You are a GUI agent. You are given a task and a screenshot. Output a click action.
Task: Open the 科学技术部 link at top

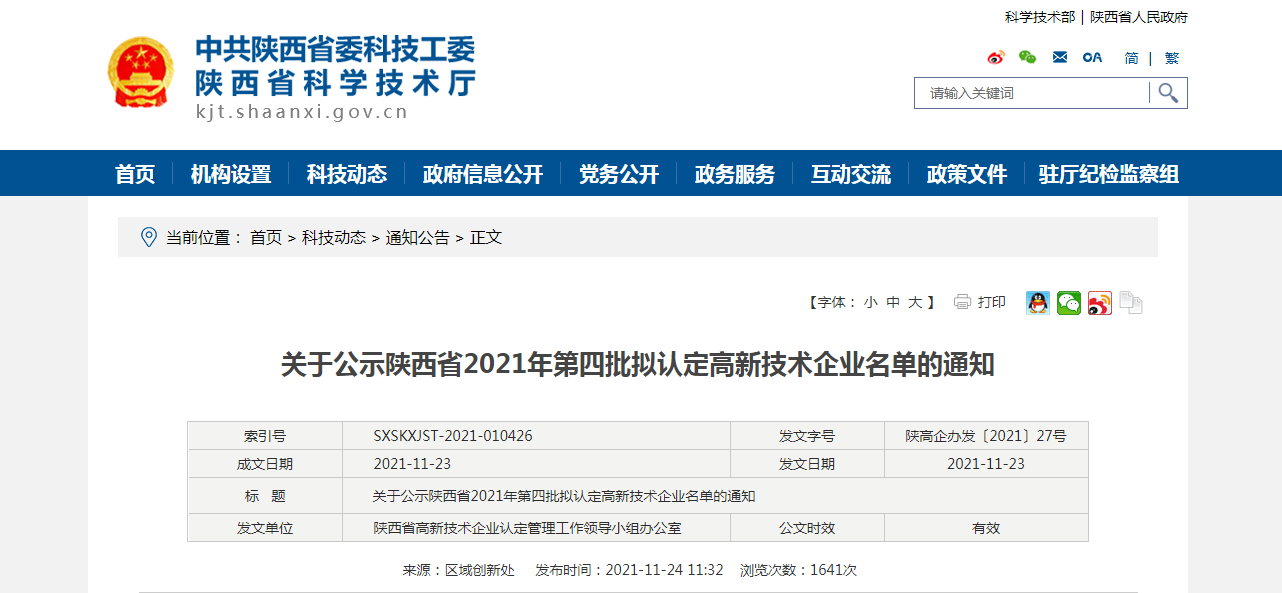[x=1040, y=17]
